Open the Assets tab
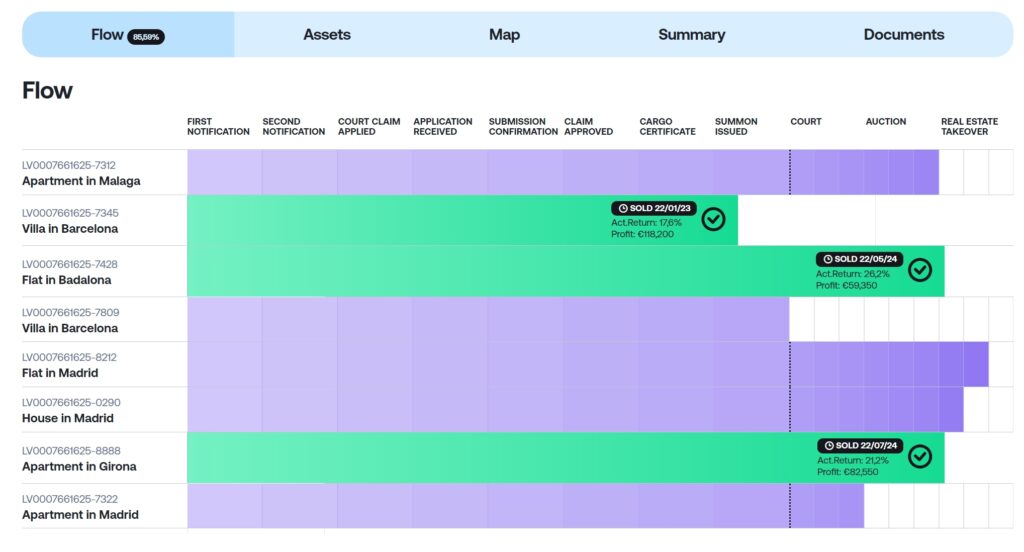The height and width of the screenshot is (552, 1024). (x=327, y=35)
